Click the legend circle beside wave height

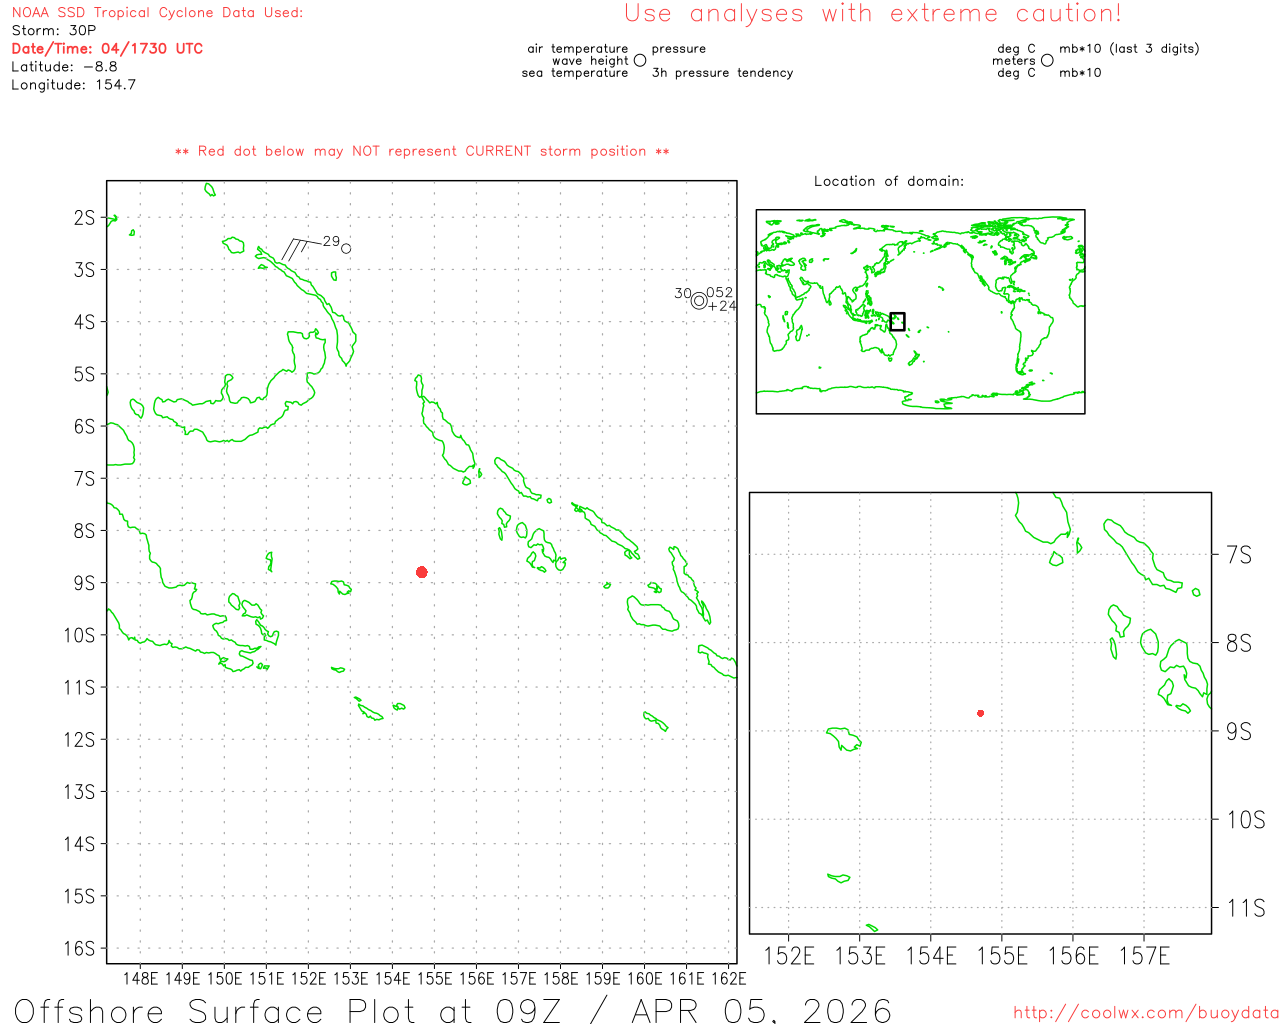640,61
